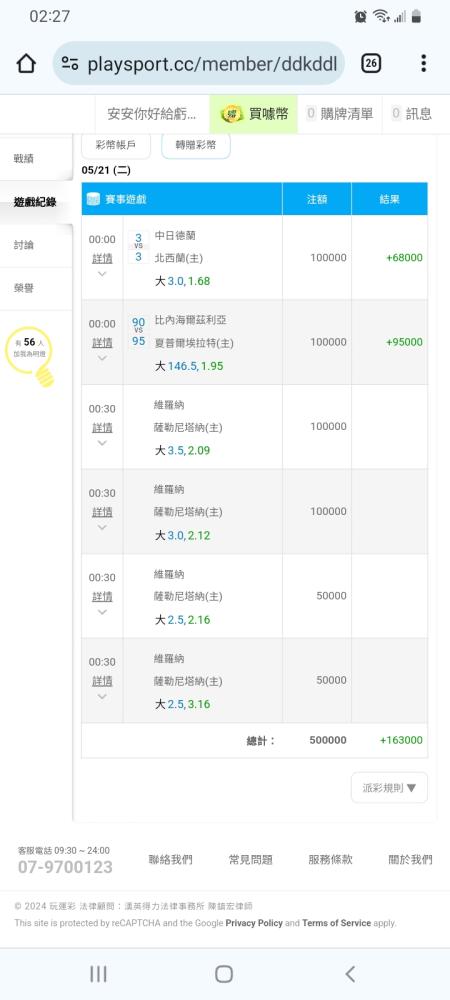Open the 聯絡我們 footer link

click(x=170, y=860)
